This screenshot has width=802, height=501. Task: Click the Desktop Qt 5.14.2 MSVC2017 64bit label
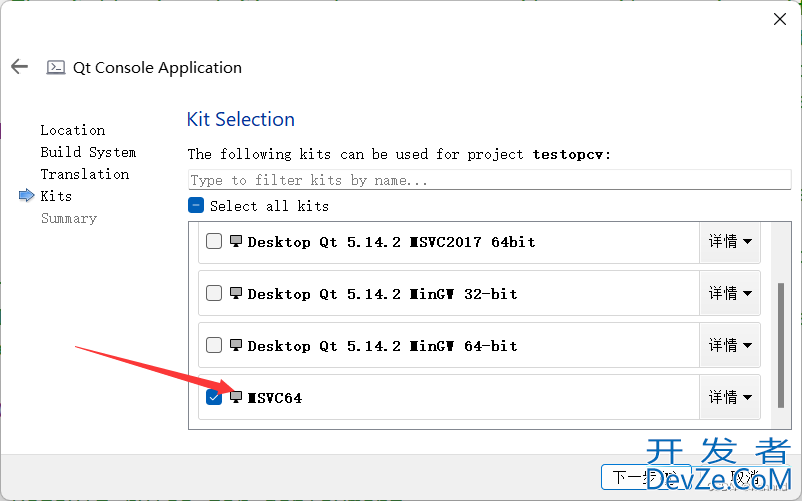click(x=391, y=242)
